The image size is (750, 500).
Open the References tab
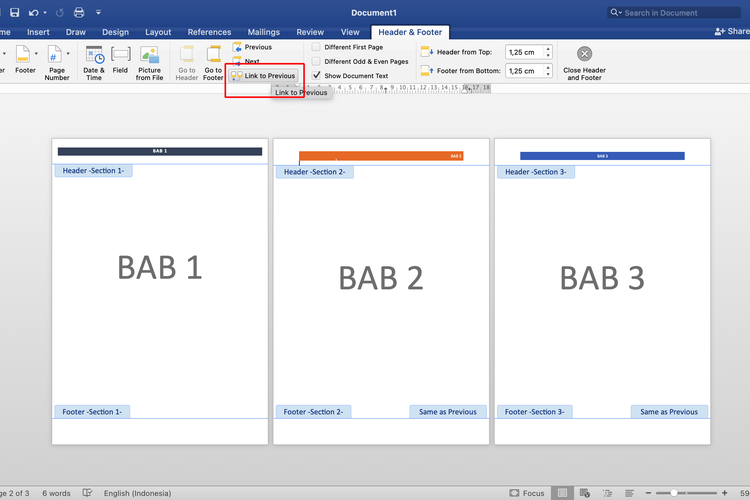tap(209, 32)
